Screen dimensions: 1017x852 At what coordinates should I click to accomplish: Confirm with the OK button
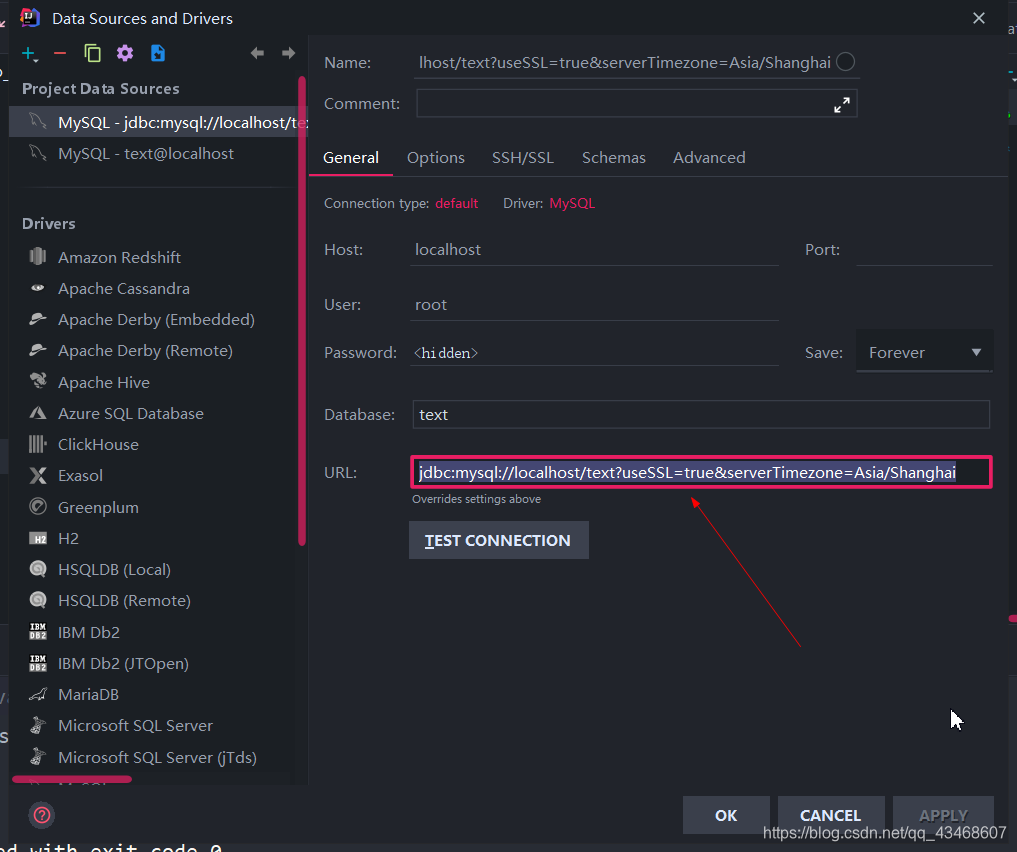[x=726, y=815]
